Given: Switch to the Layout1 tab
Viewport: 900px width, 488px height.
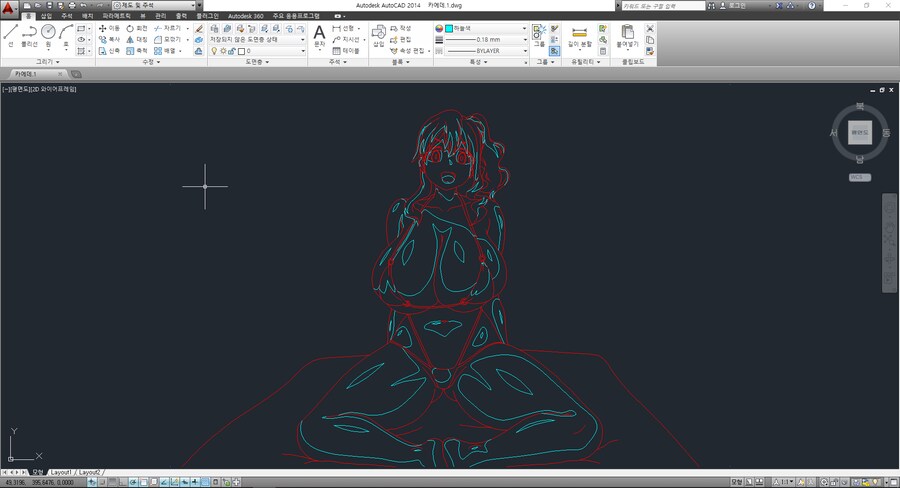Looking at the screenshot, I should (x=61, y=472).
